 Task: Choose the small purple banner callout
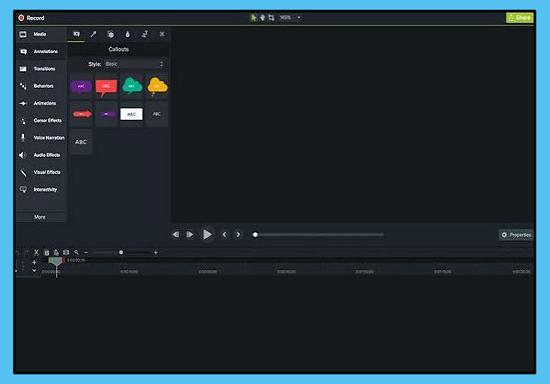[106, 114]
